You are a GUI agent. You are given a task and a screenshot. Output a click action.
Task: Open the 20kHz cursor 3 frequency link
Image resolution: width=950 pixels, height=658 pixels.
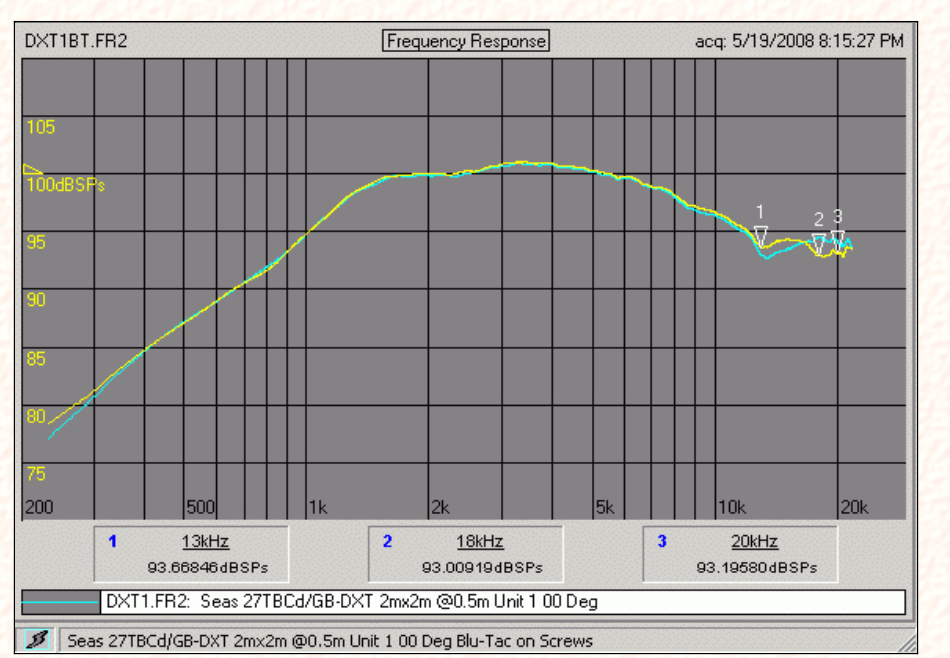[754, 541]
